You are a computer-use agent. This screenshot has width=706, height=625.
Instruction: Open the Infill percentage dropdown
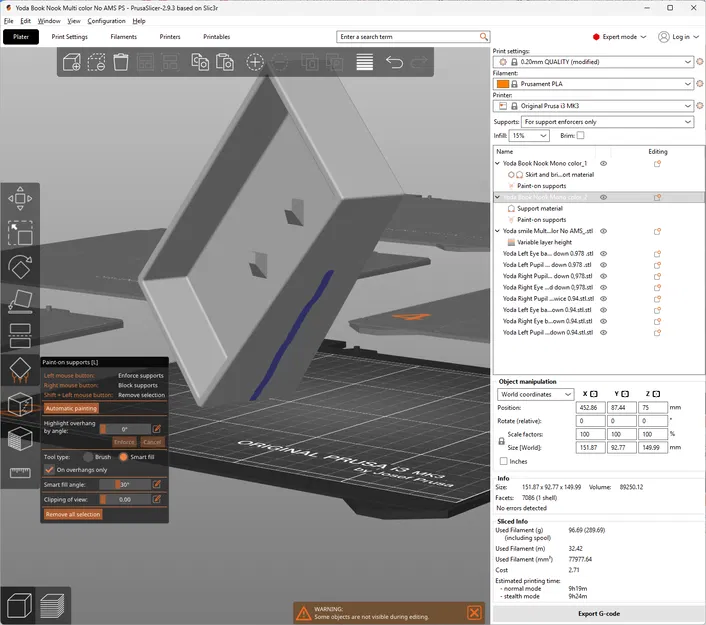(x=529, y=136)
